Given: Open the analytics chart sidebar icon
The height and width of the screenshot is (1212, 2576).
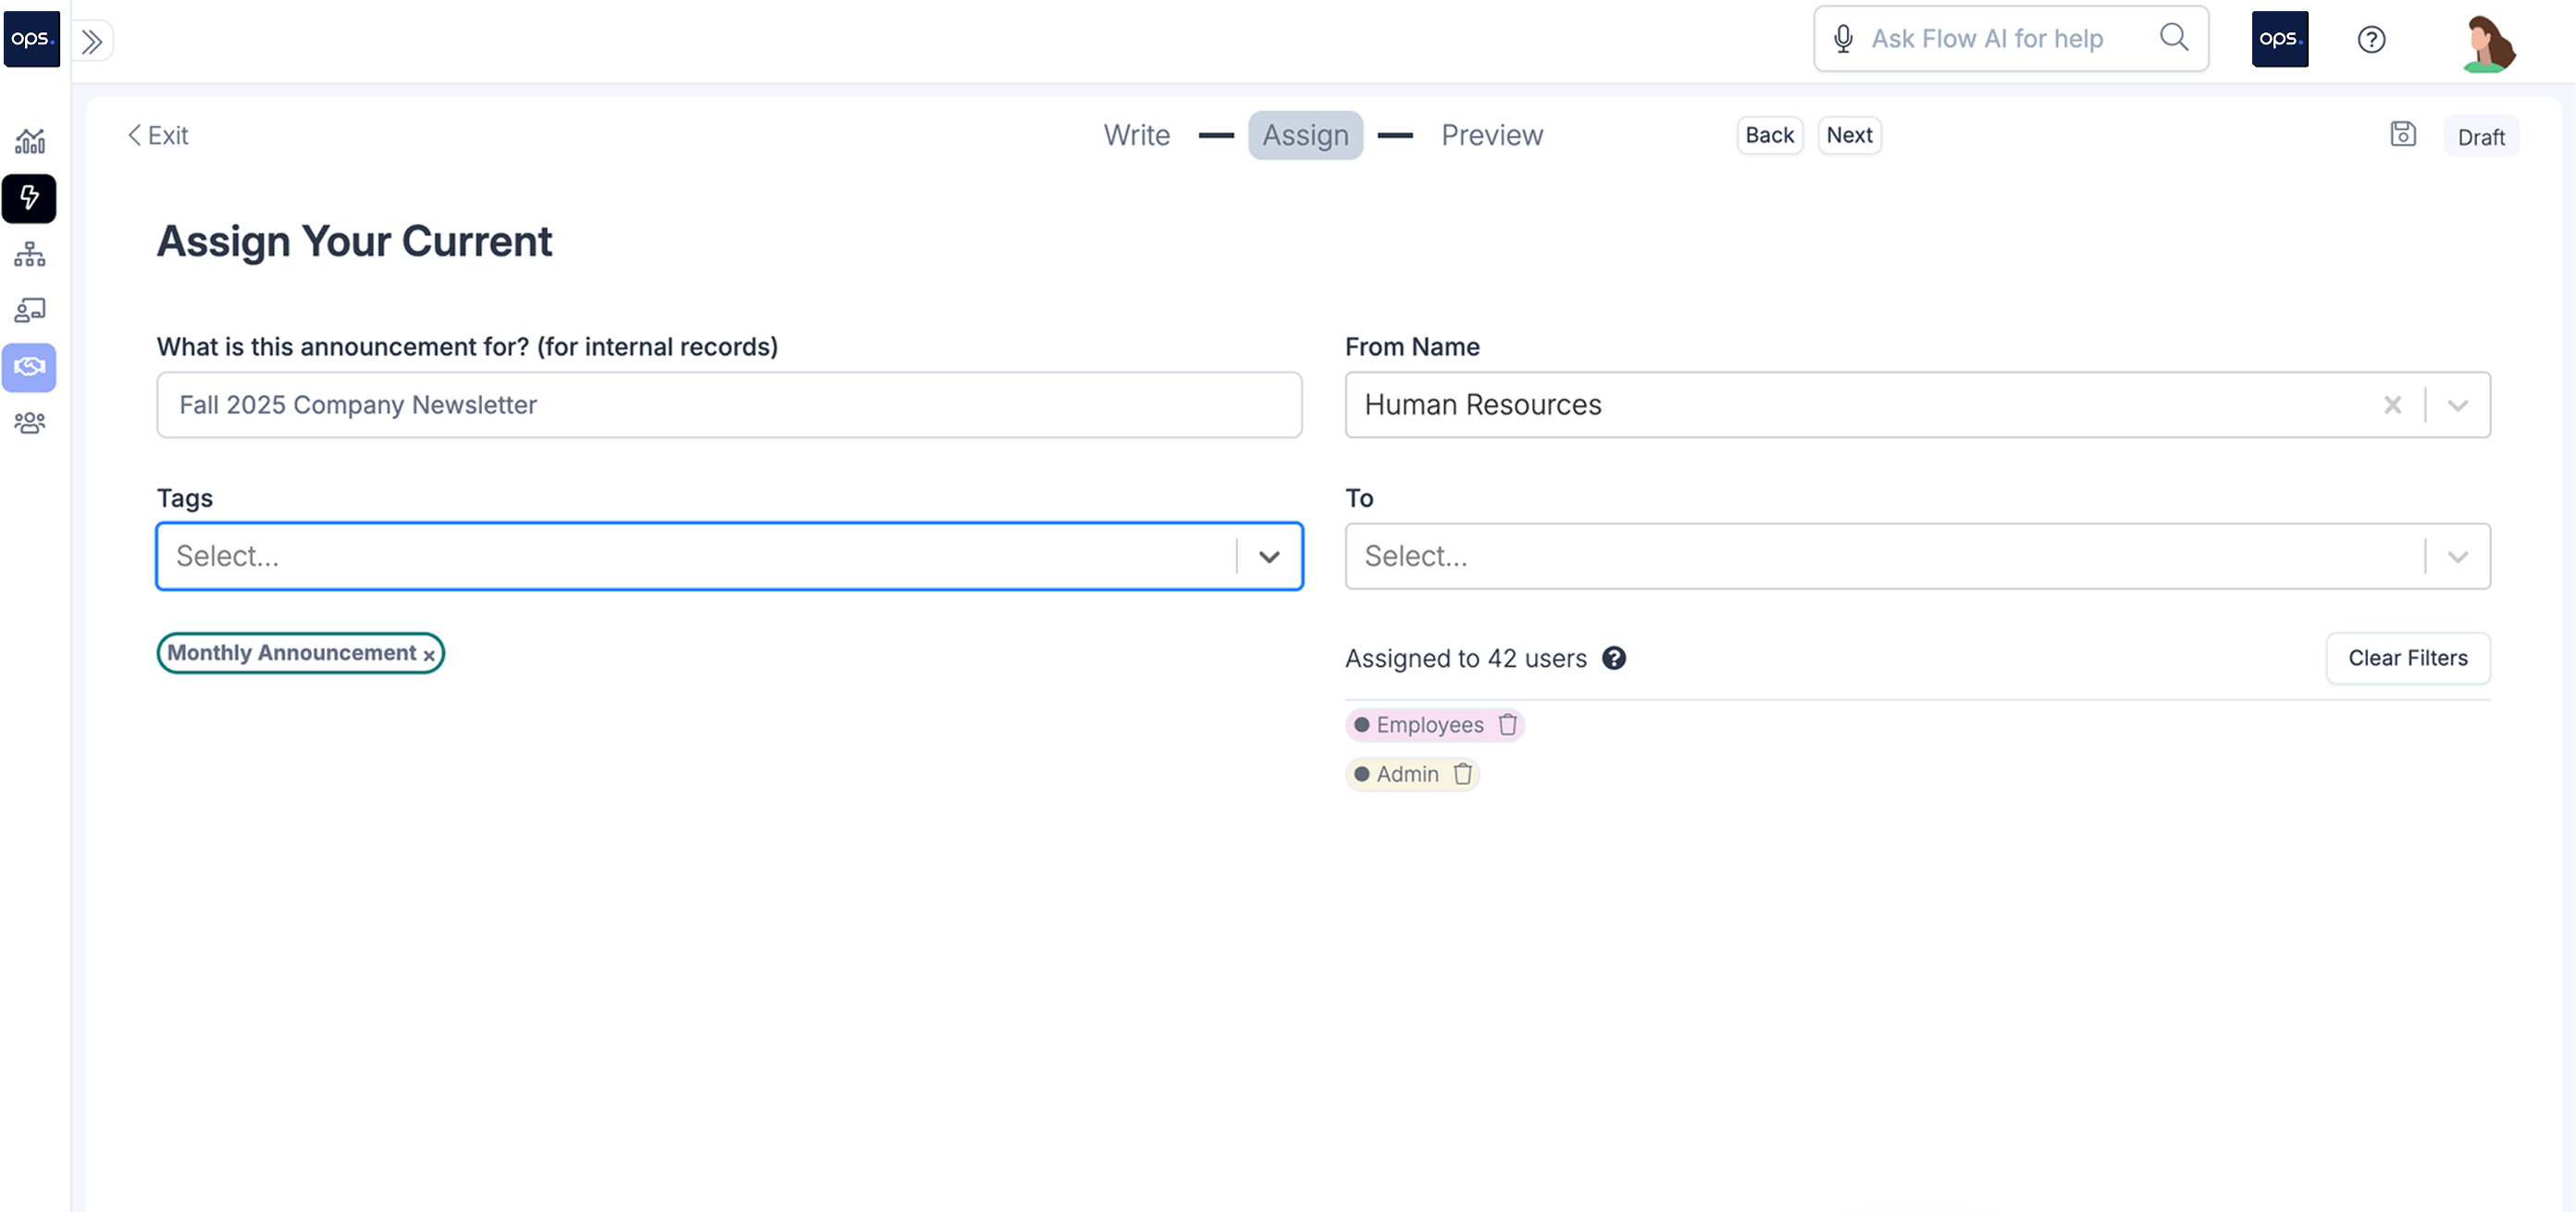Looking at the screenshot, I should coord(29,141).
